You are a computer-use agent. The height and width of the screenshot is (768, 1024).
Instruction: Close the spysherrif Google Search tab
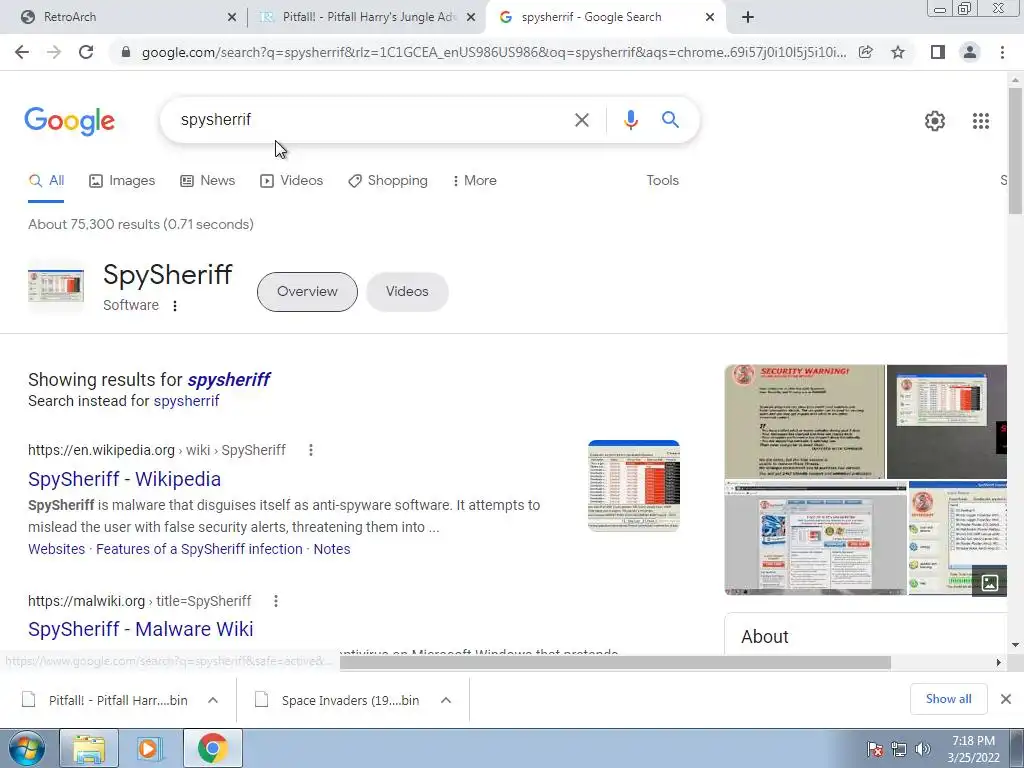tap(710, 17)
